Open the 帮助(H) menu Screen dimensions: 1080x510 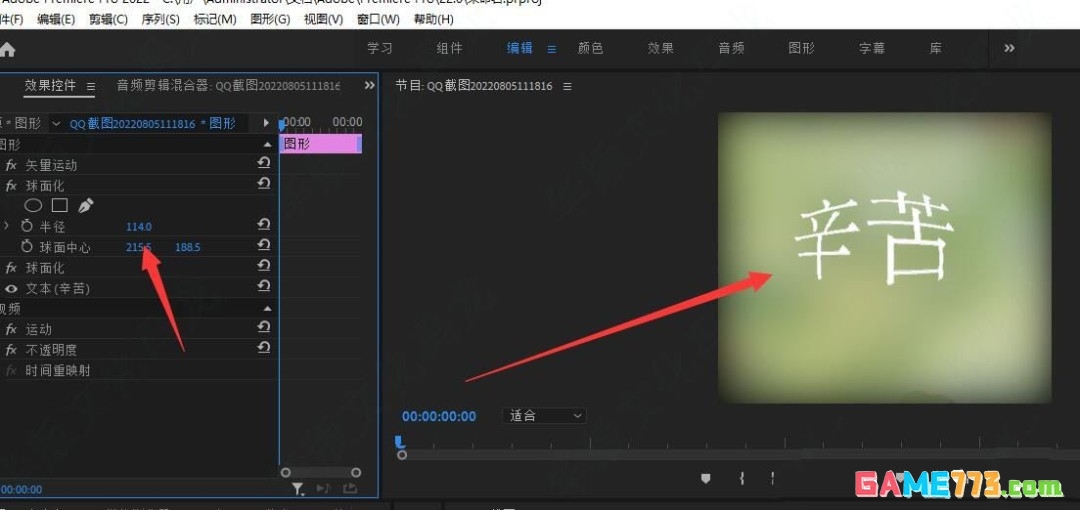click(433, 19)
